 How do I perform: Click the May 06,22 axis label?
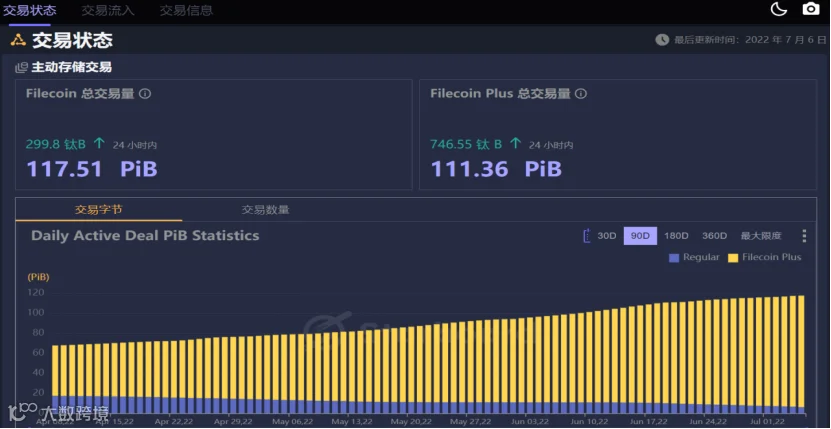coord(292,422)
